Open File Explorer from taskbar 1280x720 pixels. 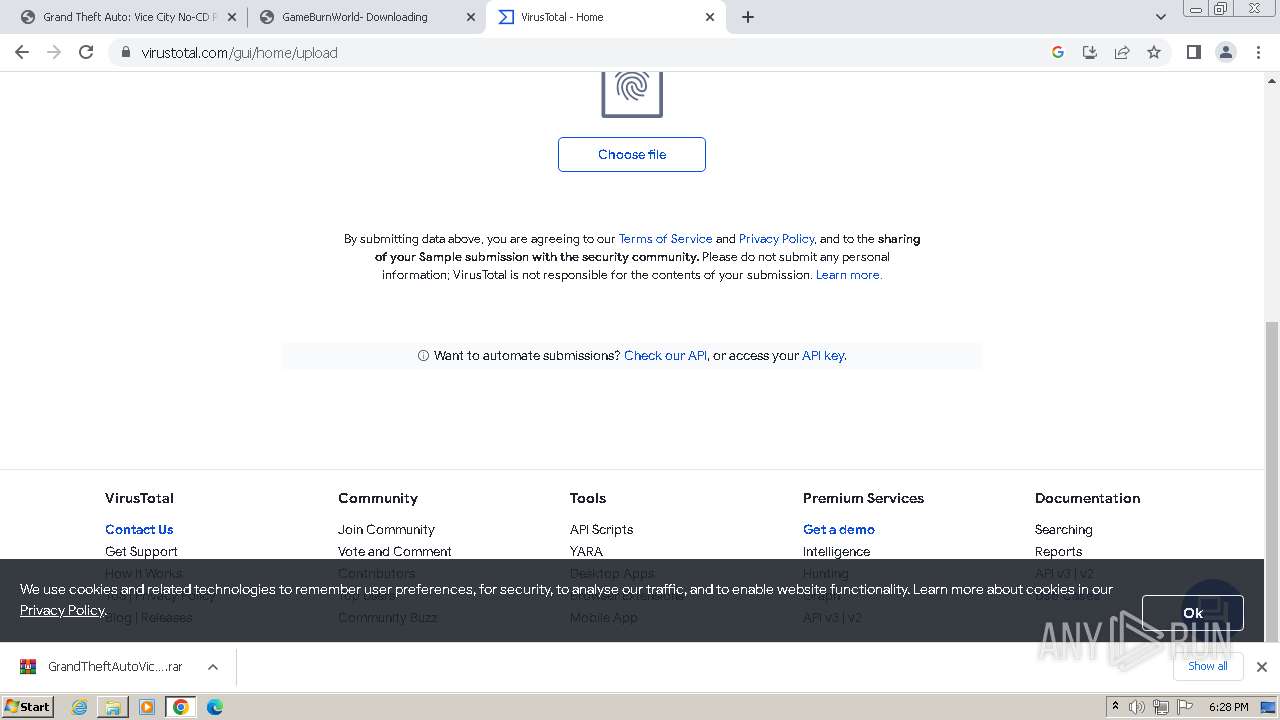point(113,707)
